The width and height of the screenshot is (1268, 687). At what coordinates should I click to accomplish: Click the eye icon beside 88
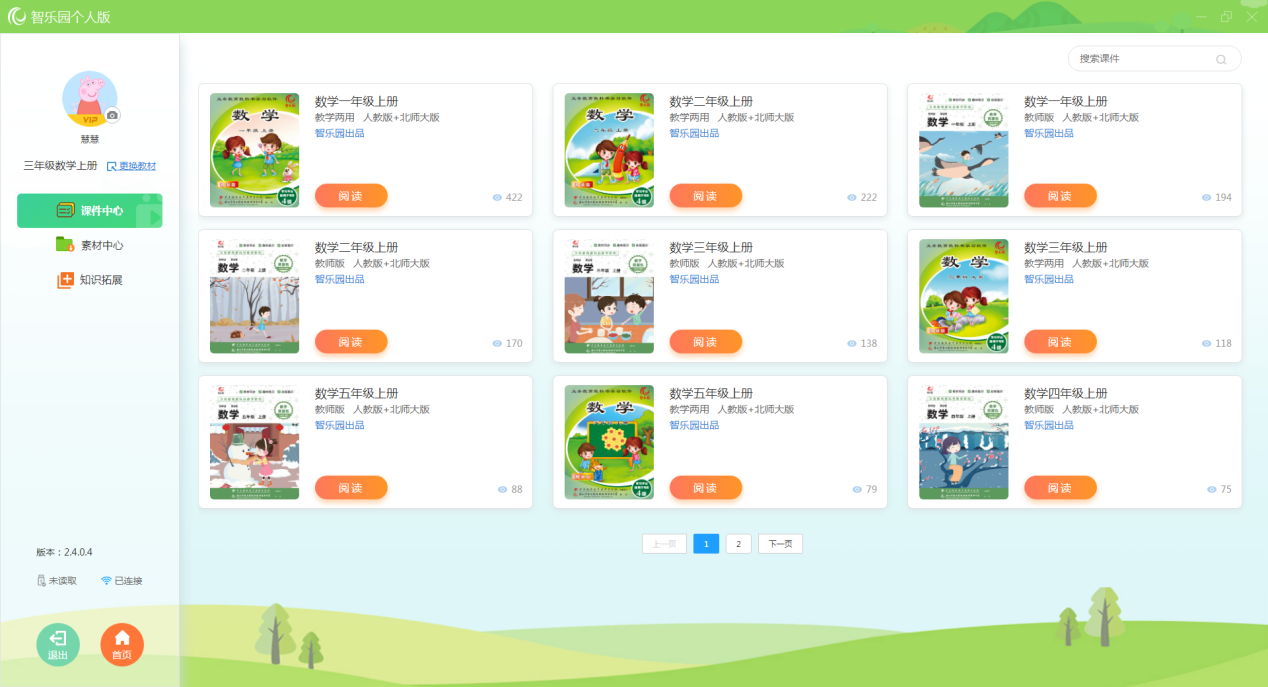503,490
